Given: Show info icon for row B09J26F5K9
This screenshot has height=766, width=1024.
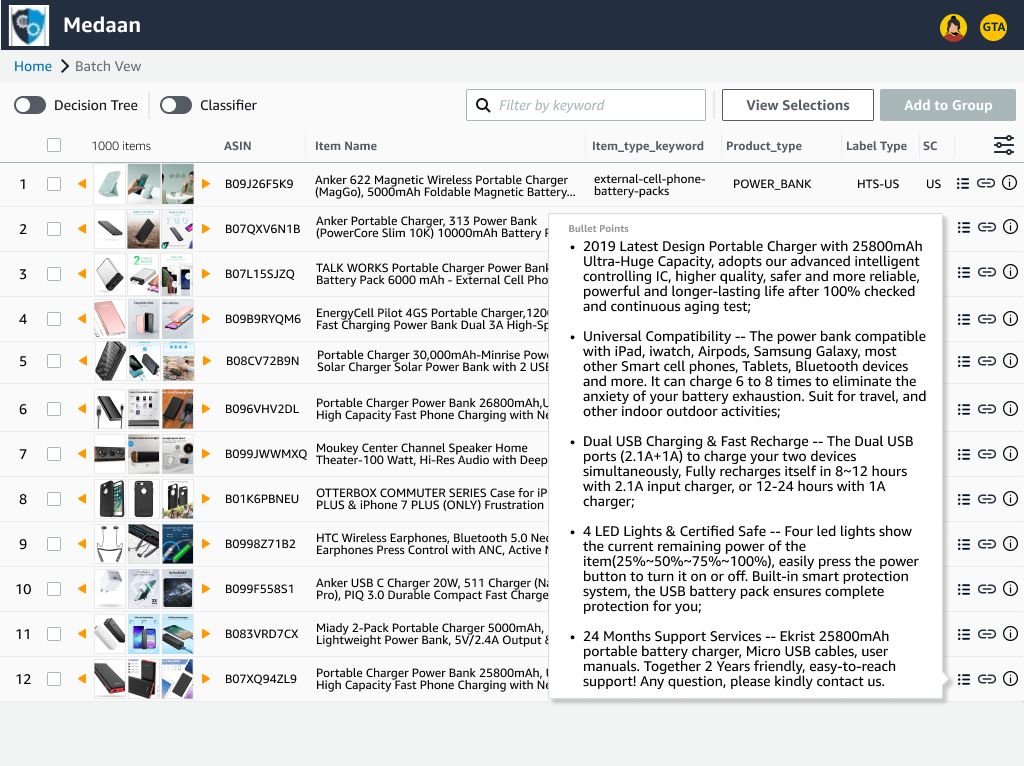Looking at the screenshot, I should (x=1009, y=183).
